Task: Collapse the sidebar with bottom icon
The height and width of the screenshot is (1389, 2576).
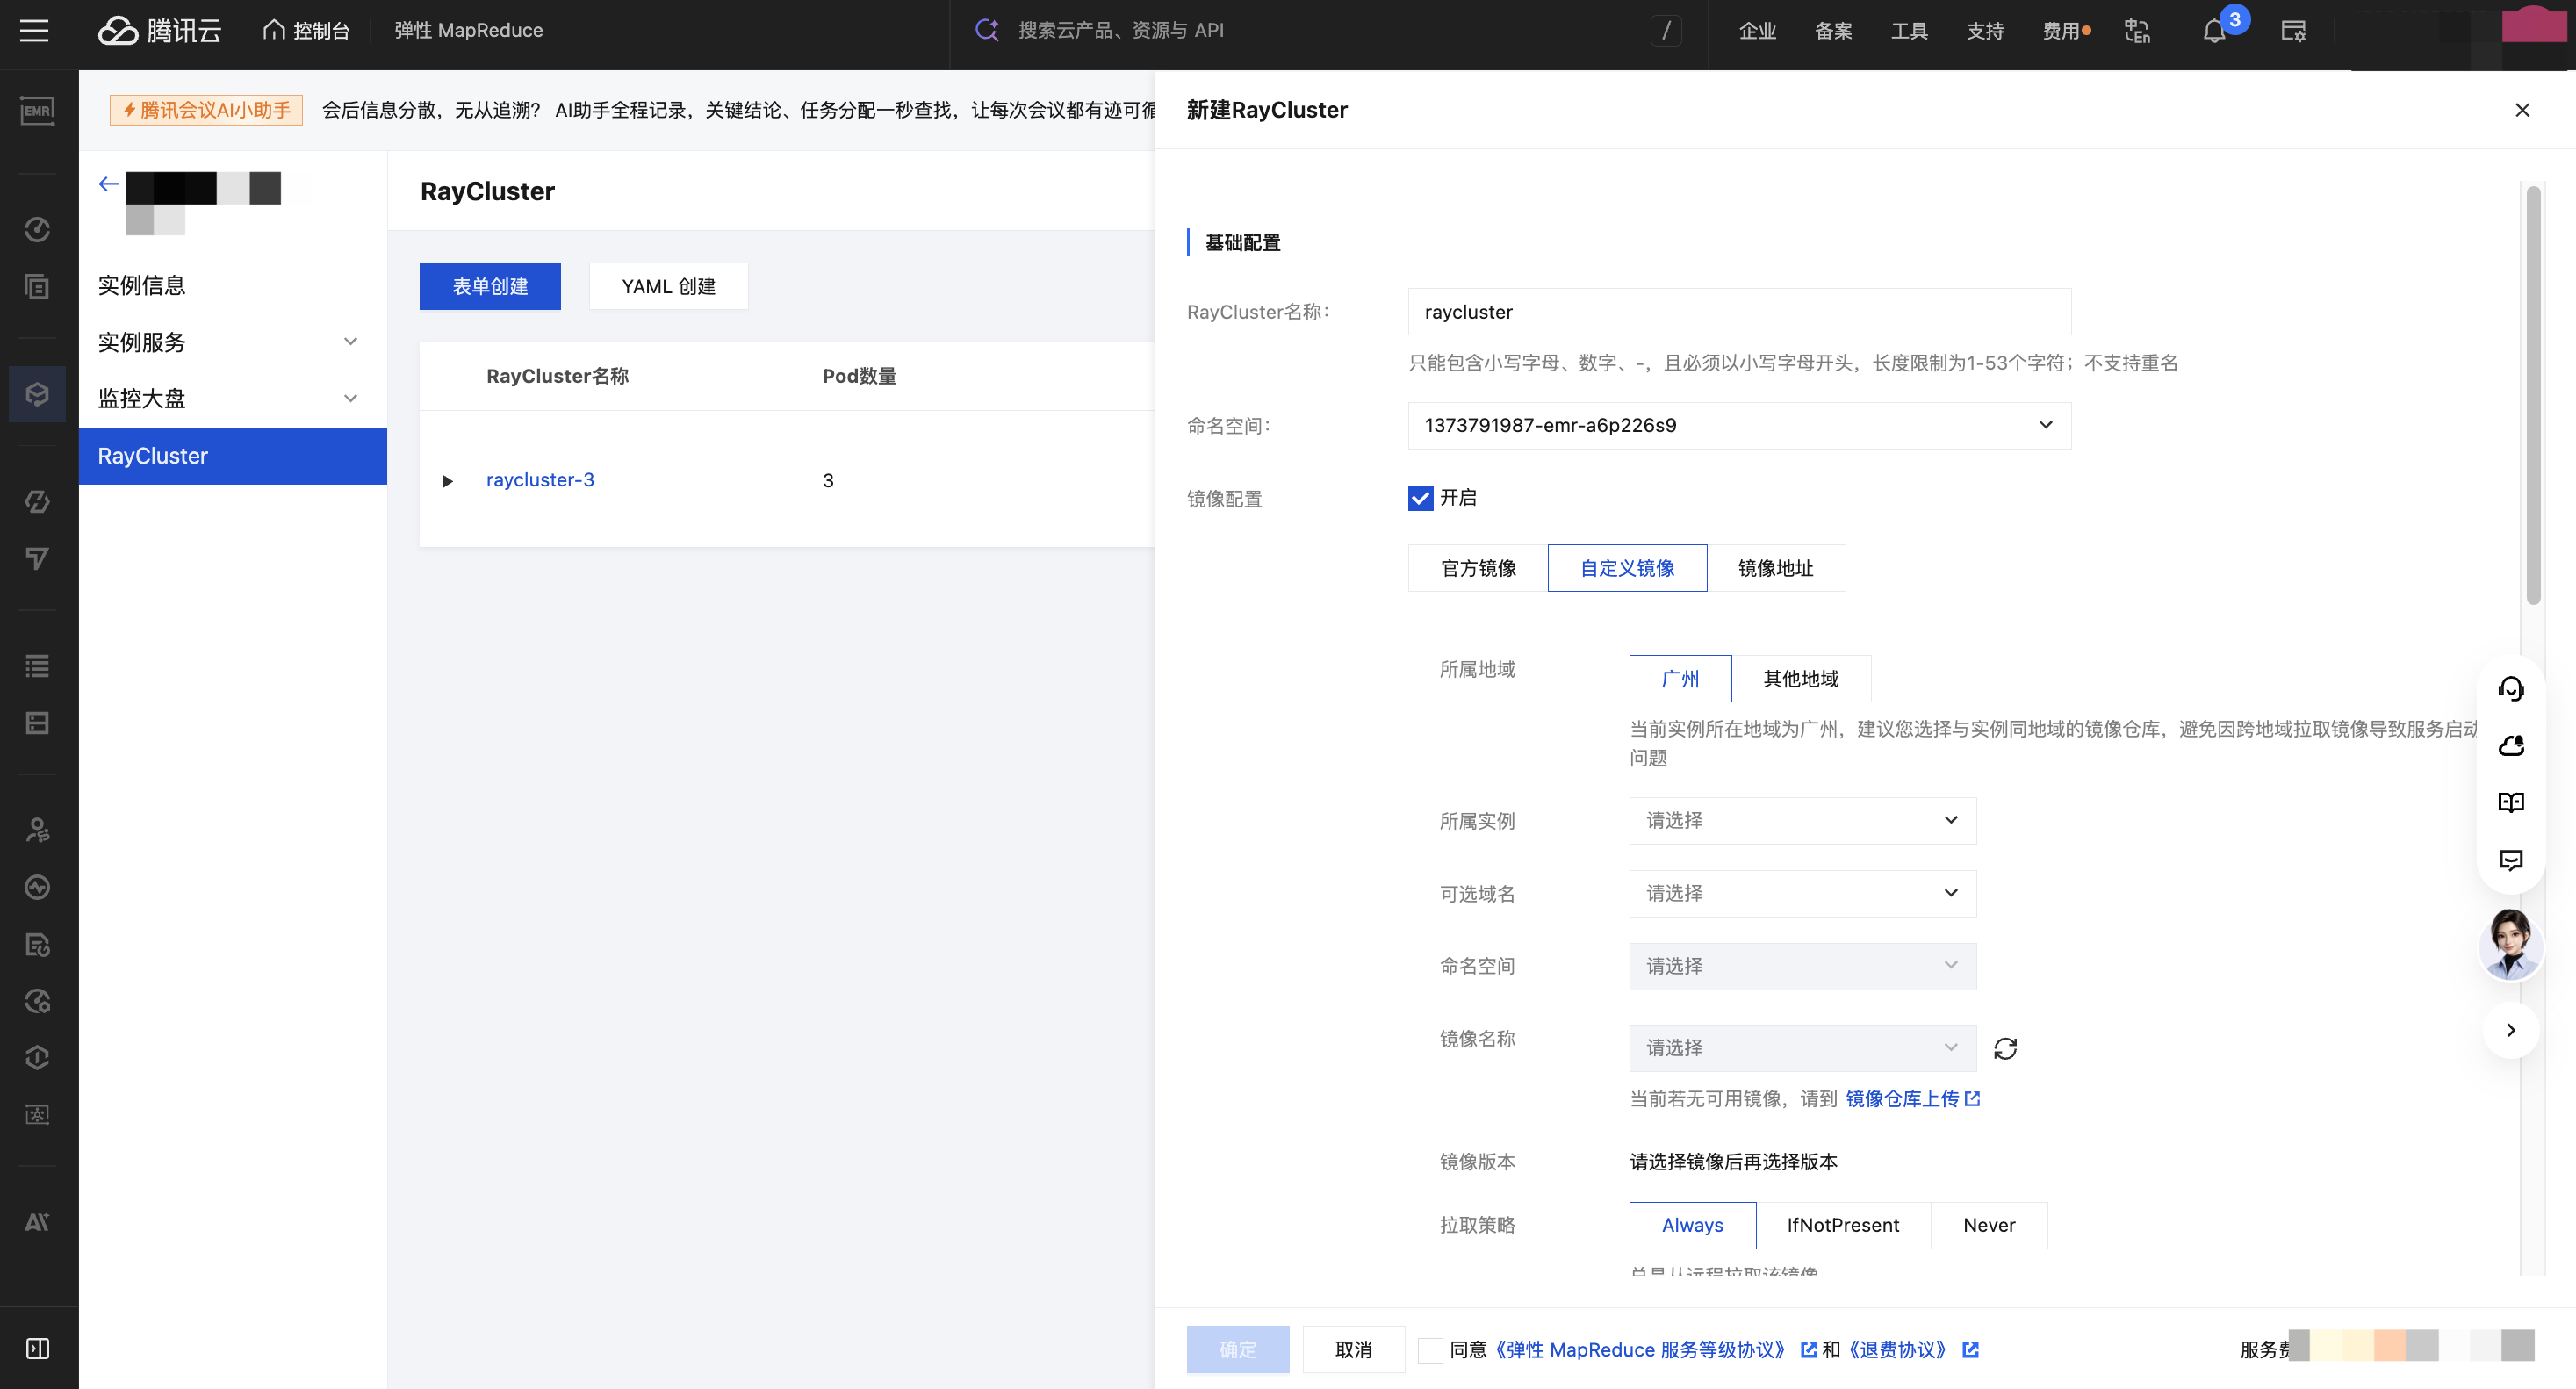Action: click(x=37, y=1348)
